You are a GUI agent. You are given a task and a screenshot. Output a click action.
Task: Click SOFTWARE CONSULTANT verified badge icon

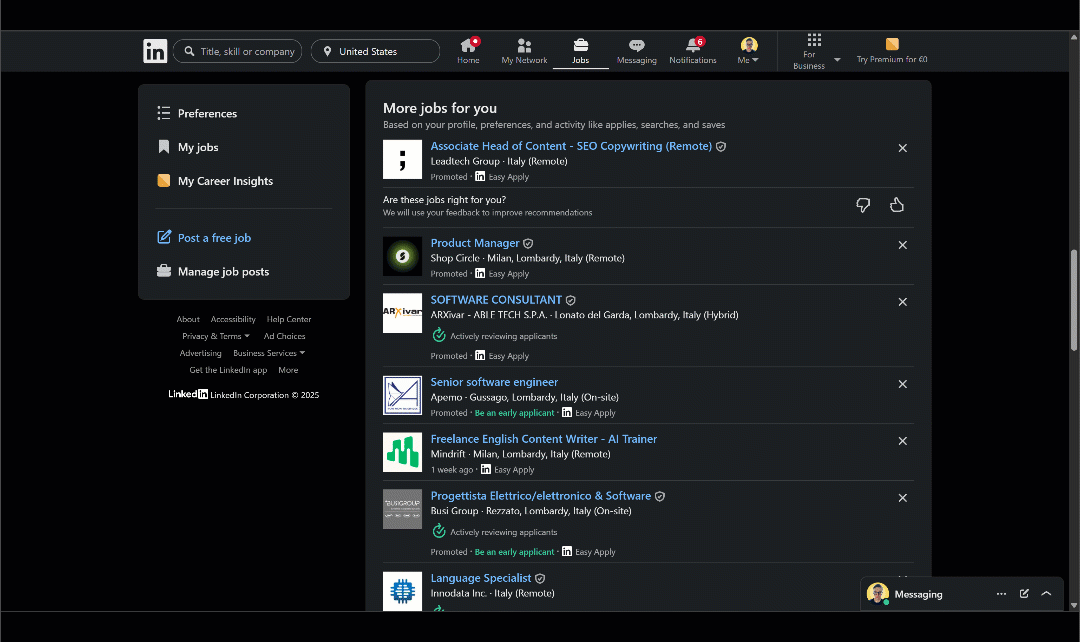click(570, 300)
